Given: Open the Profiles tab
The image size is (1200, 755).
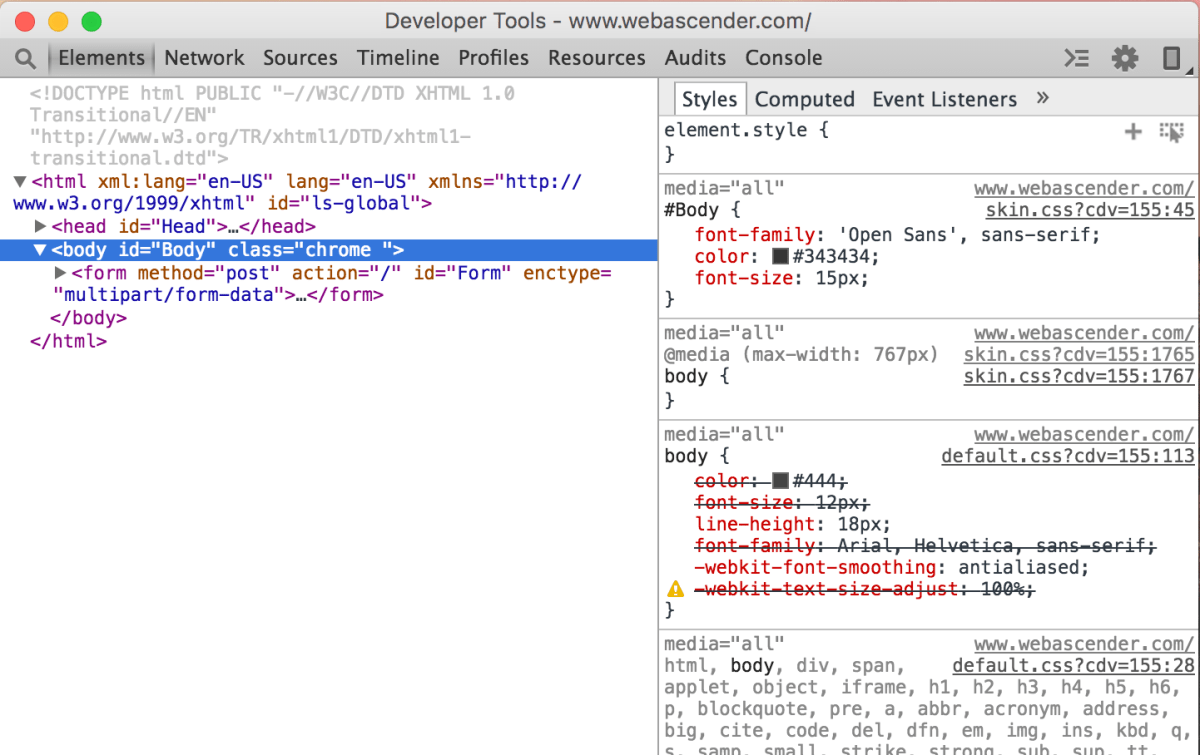Looking at the screenshot, I should pyautogui.click(x=494, y=58).
